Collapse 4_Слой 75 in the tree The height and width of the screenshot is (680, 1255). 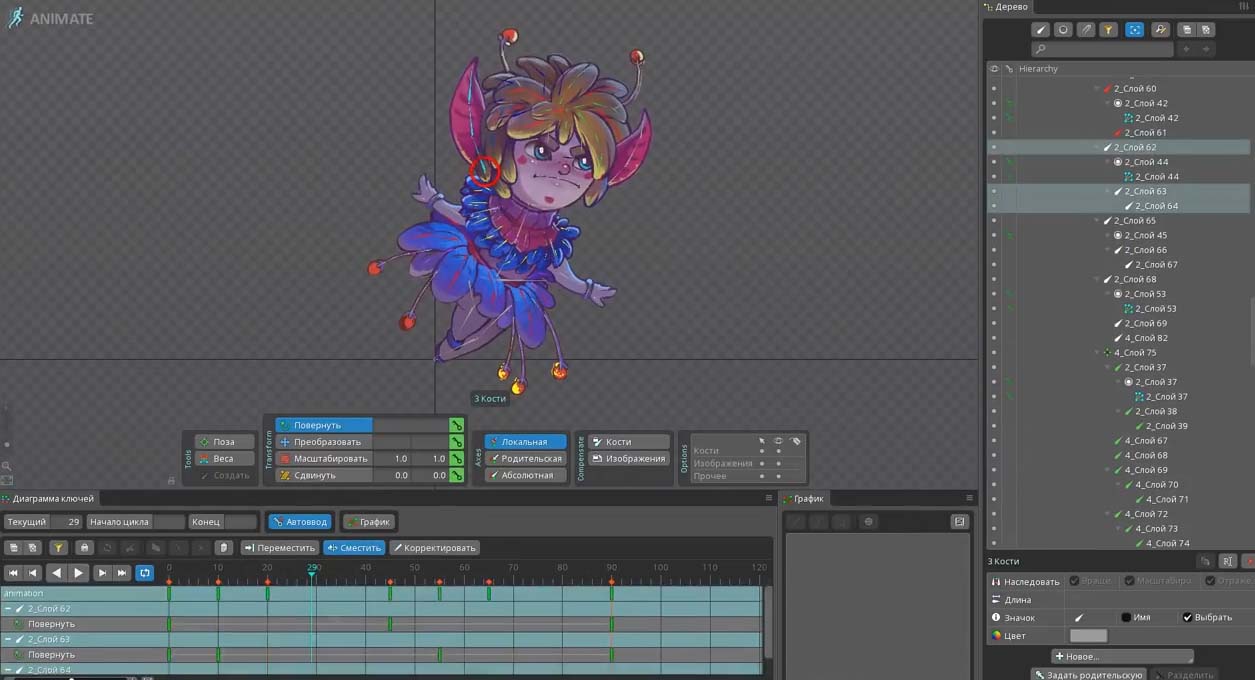click(x=1098, y=353)
